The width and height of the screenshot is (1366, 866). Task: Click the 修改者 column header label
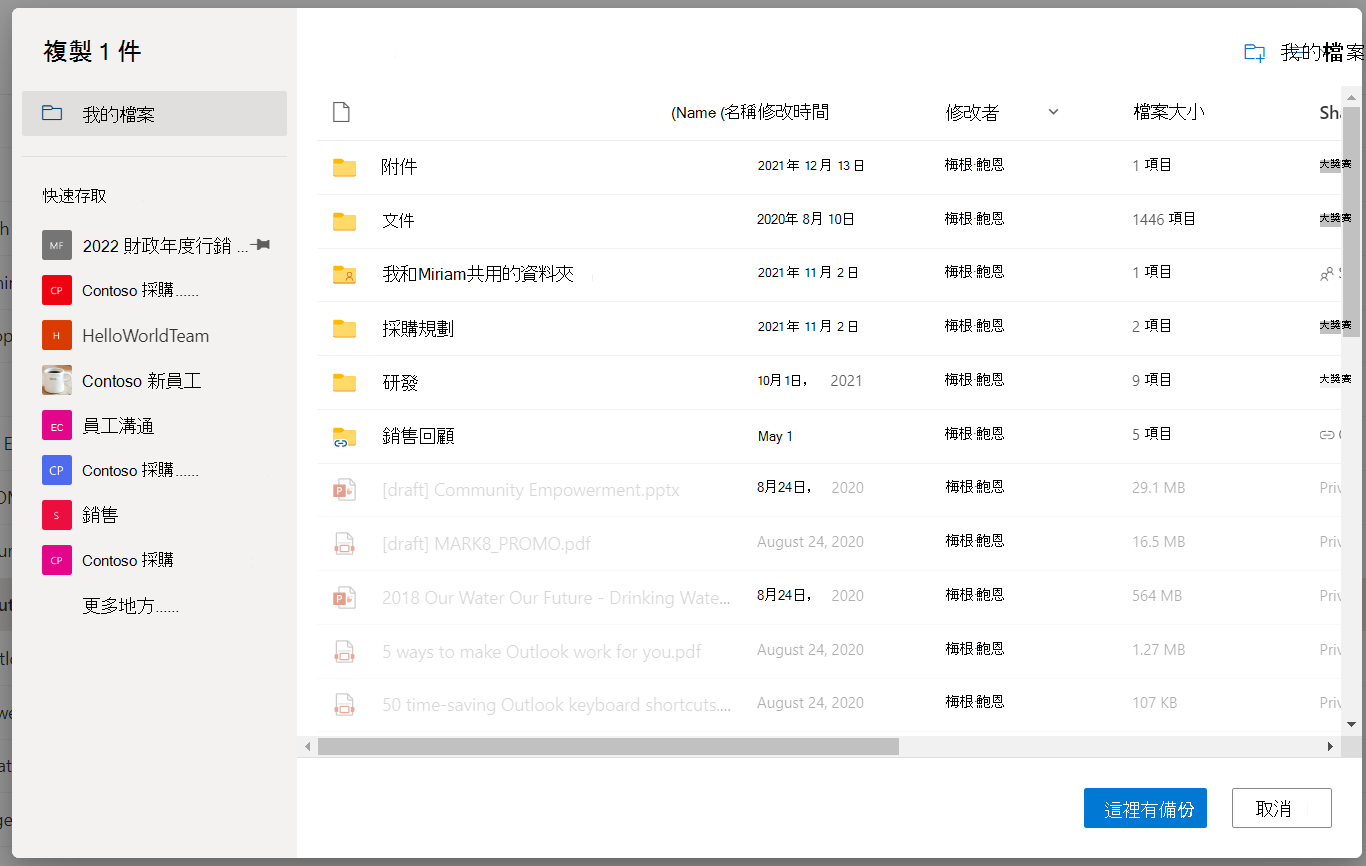[x=972, y=113]
